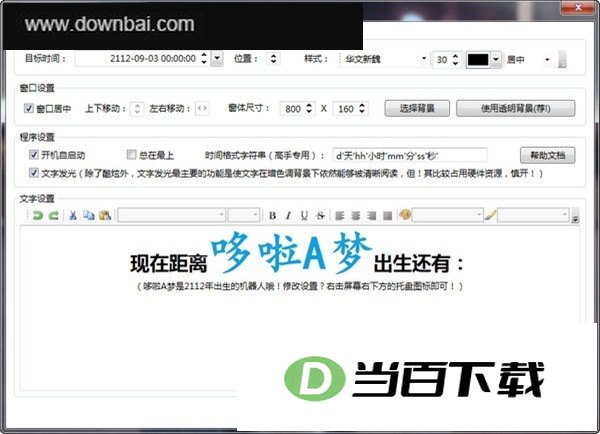Click the 位置 spinner control
This screenshot has height=434, width=600.
[x=273, y=59]
